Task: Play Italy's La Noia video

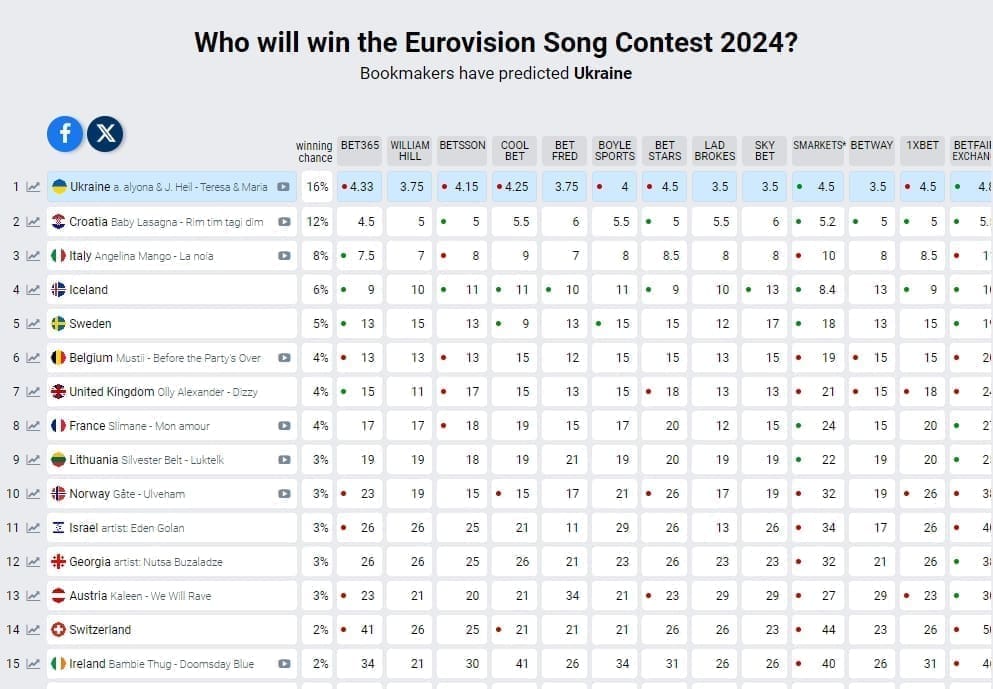Action: click(283, 255)
